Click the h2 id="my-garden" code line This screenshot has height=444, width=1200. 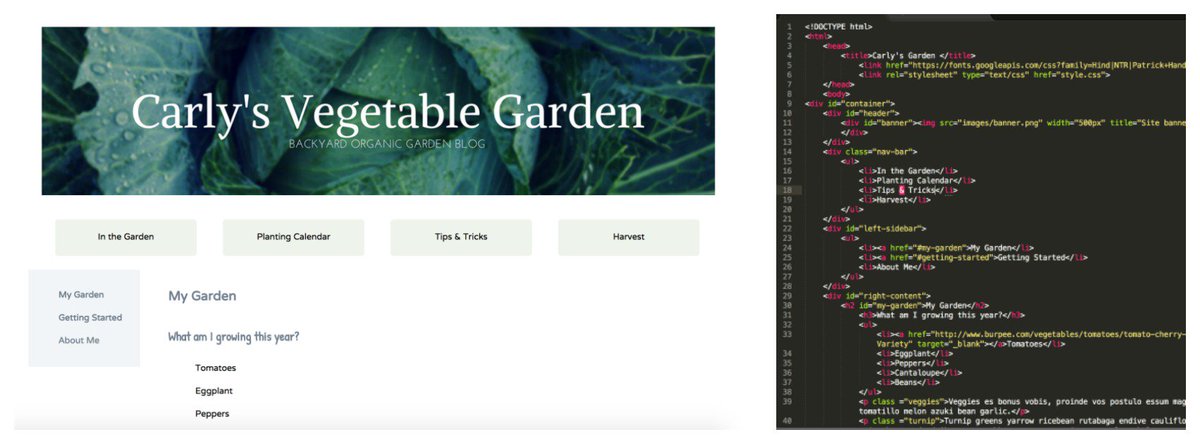(x=915, y=305)
